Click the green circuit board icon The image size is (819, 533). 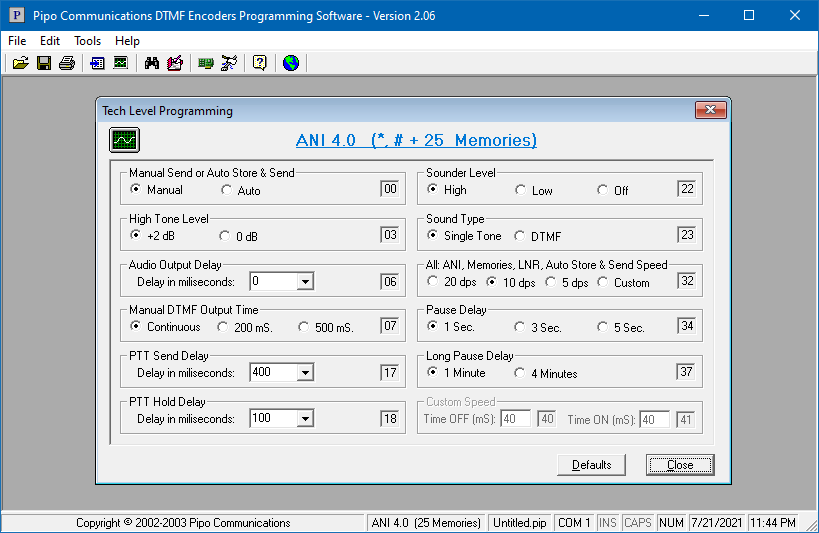point(206,63)
